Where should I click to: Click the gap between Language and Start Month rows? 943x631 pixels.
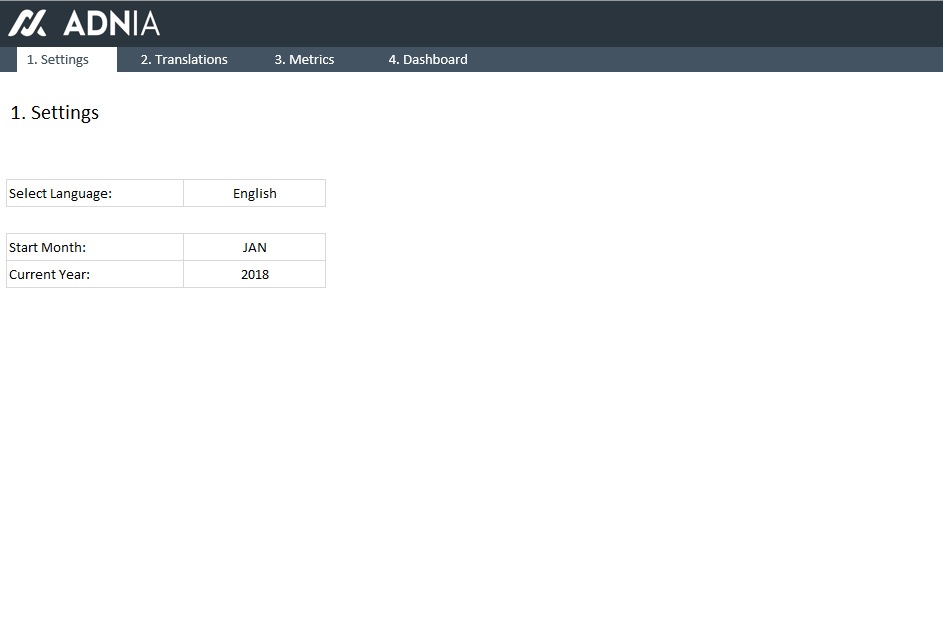[165, 220]
